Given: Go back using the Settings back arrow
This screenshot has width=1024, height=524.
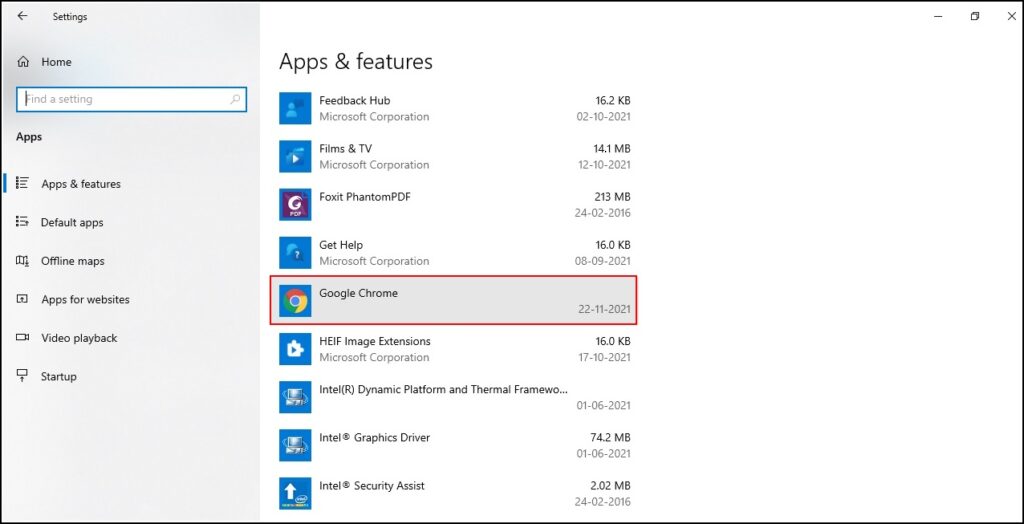Looking at the screenshot, I should click(22, 16).
